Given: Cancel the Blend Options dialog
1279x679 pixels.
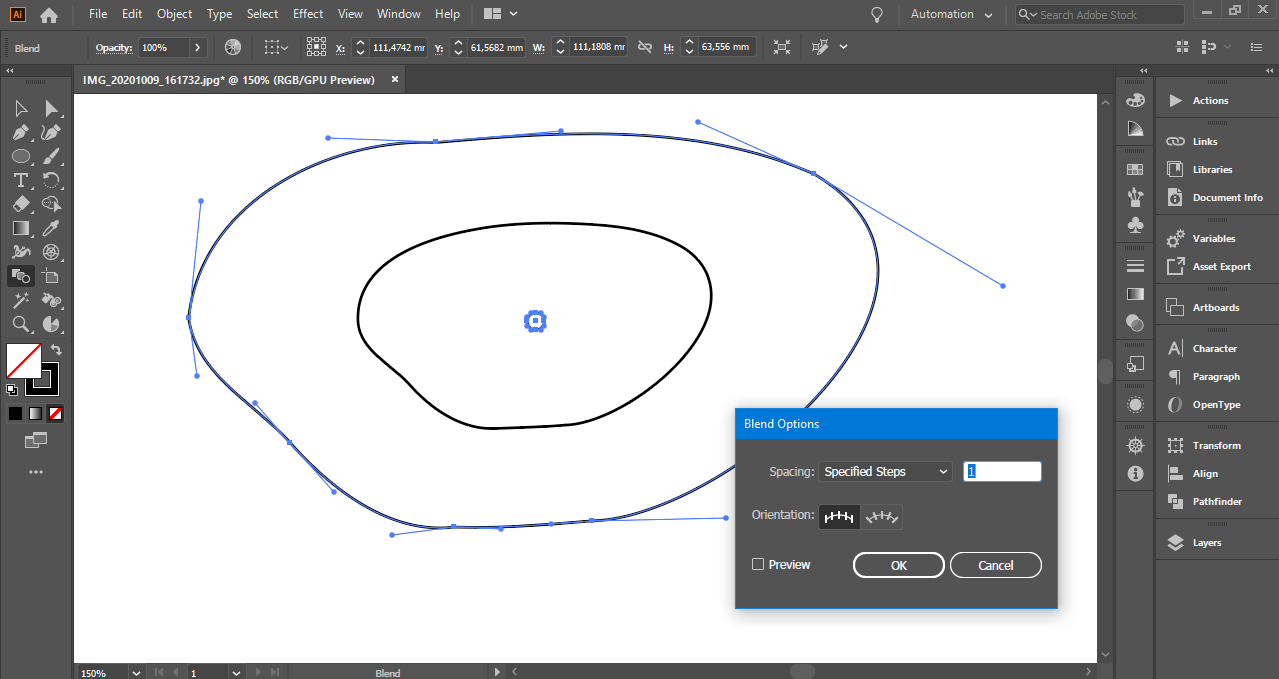Looking at the screenshot, I should pos(995,566).
